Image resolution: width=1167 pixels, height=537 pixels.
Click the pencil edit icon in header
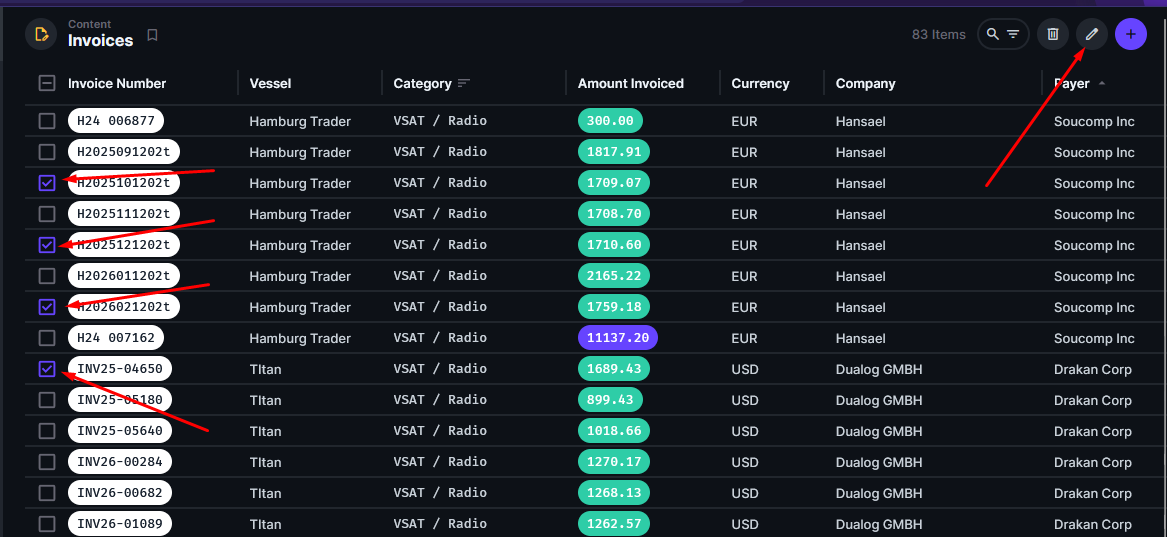(1092, 34)
